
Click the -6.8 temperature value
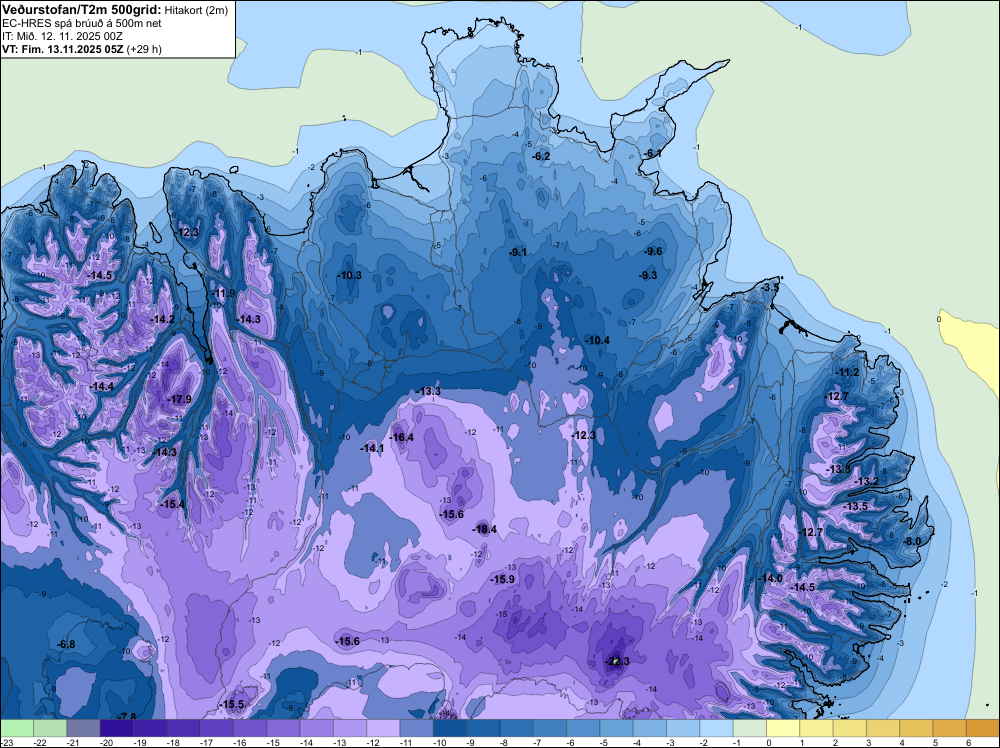(66, 644)
